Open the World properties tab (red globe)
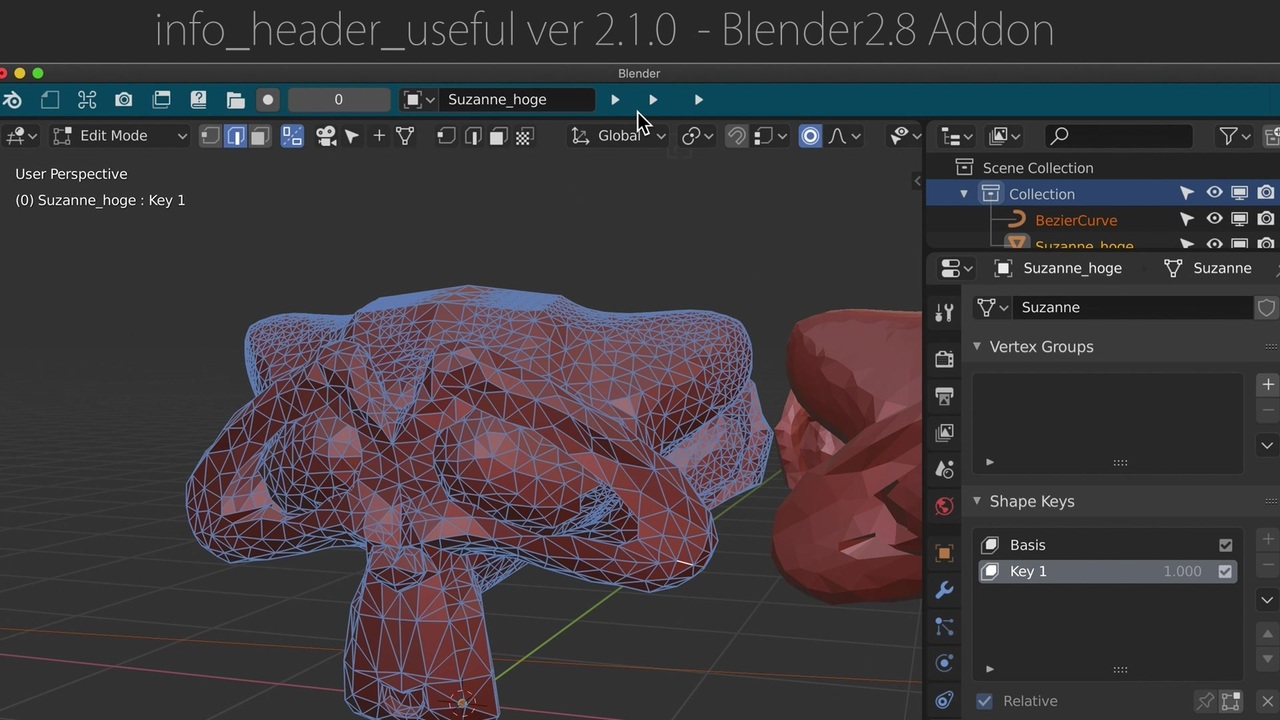 click(944, 506)
